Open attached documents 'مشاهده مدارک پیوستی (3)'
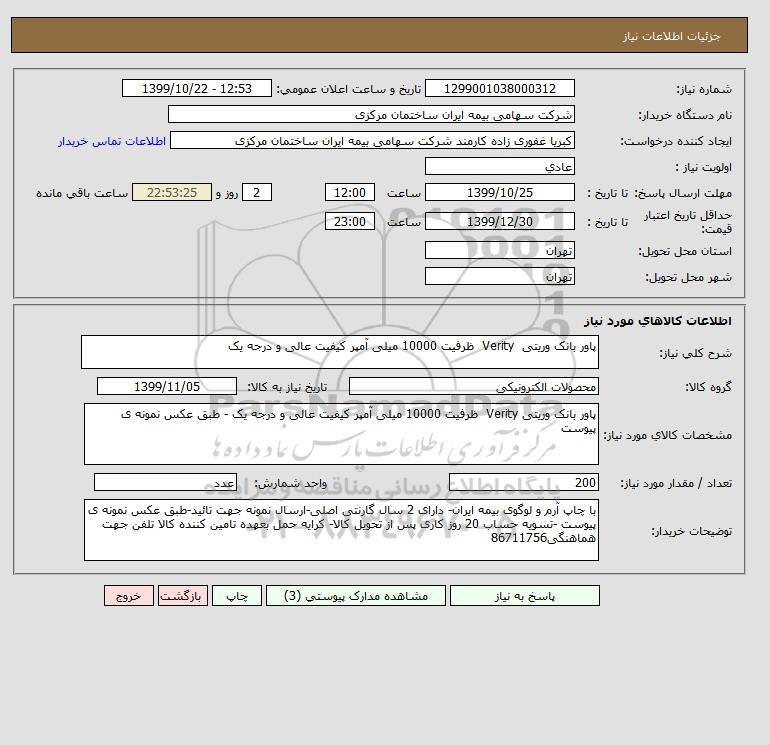Screen dimensions: 770x745 click(356, 596)
